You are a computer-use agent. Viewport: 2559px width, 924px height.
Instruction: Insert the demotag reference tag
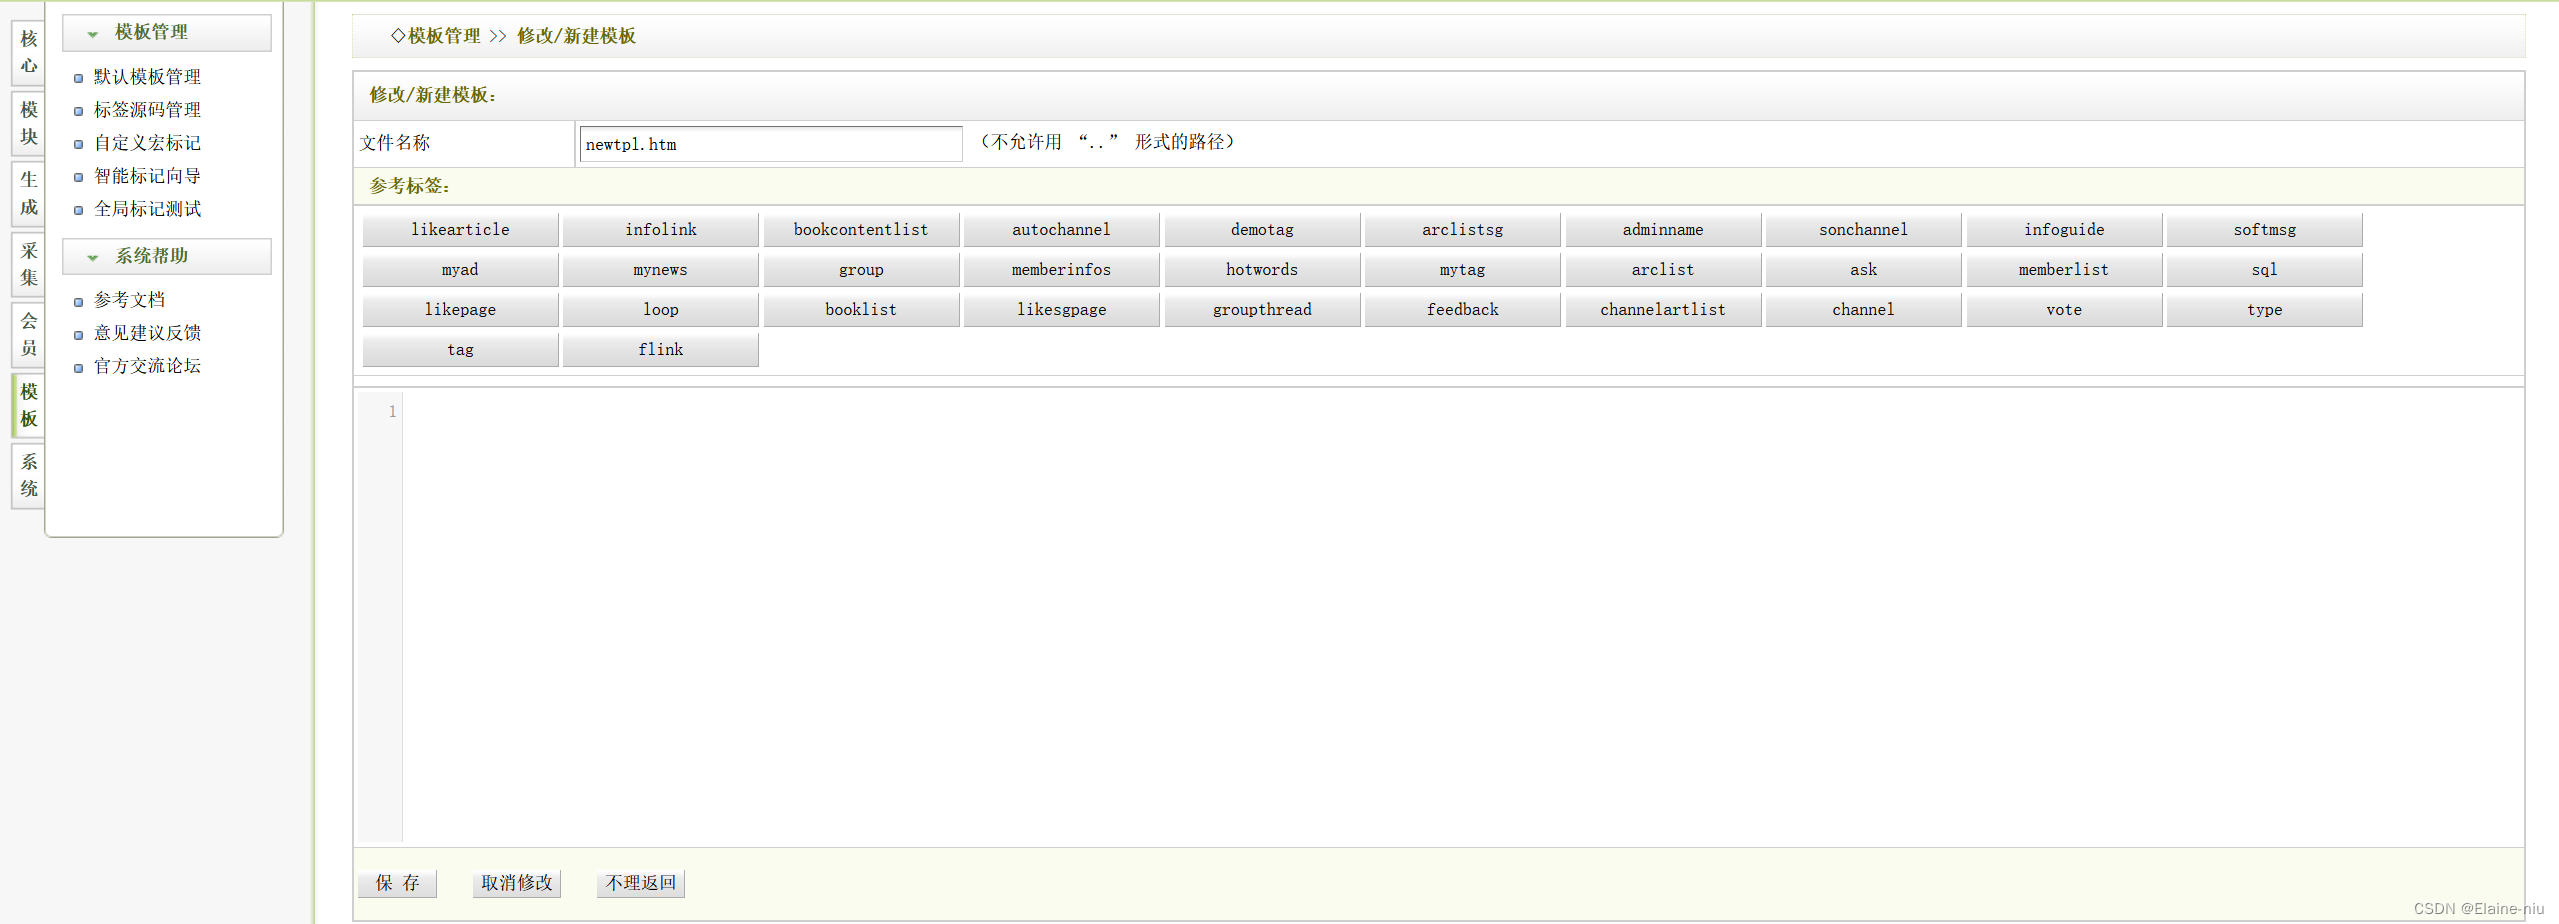pyautogui.click(x=1262, y=230)
